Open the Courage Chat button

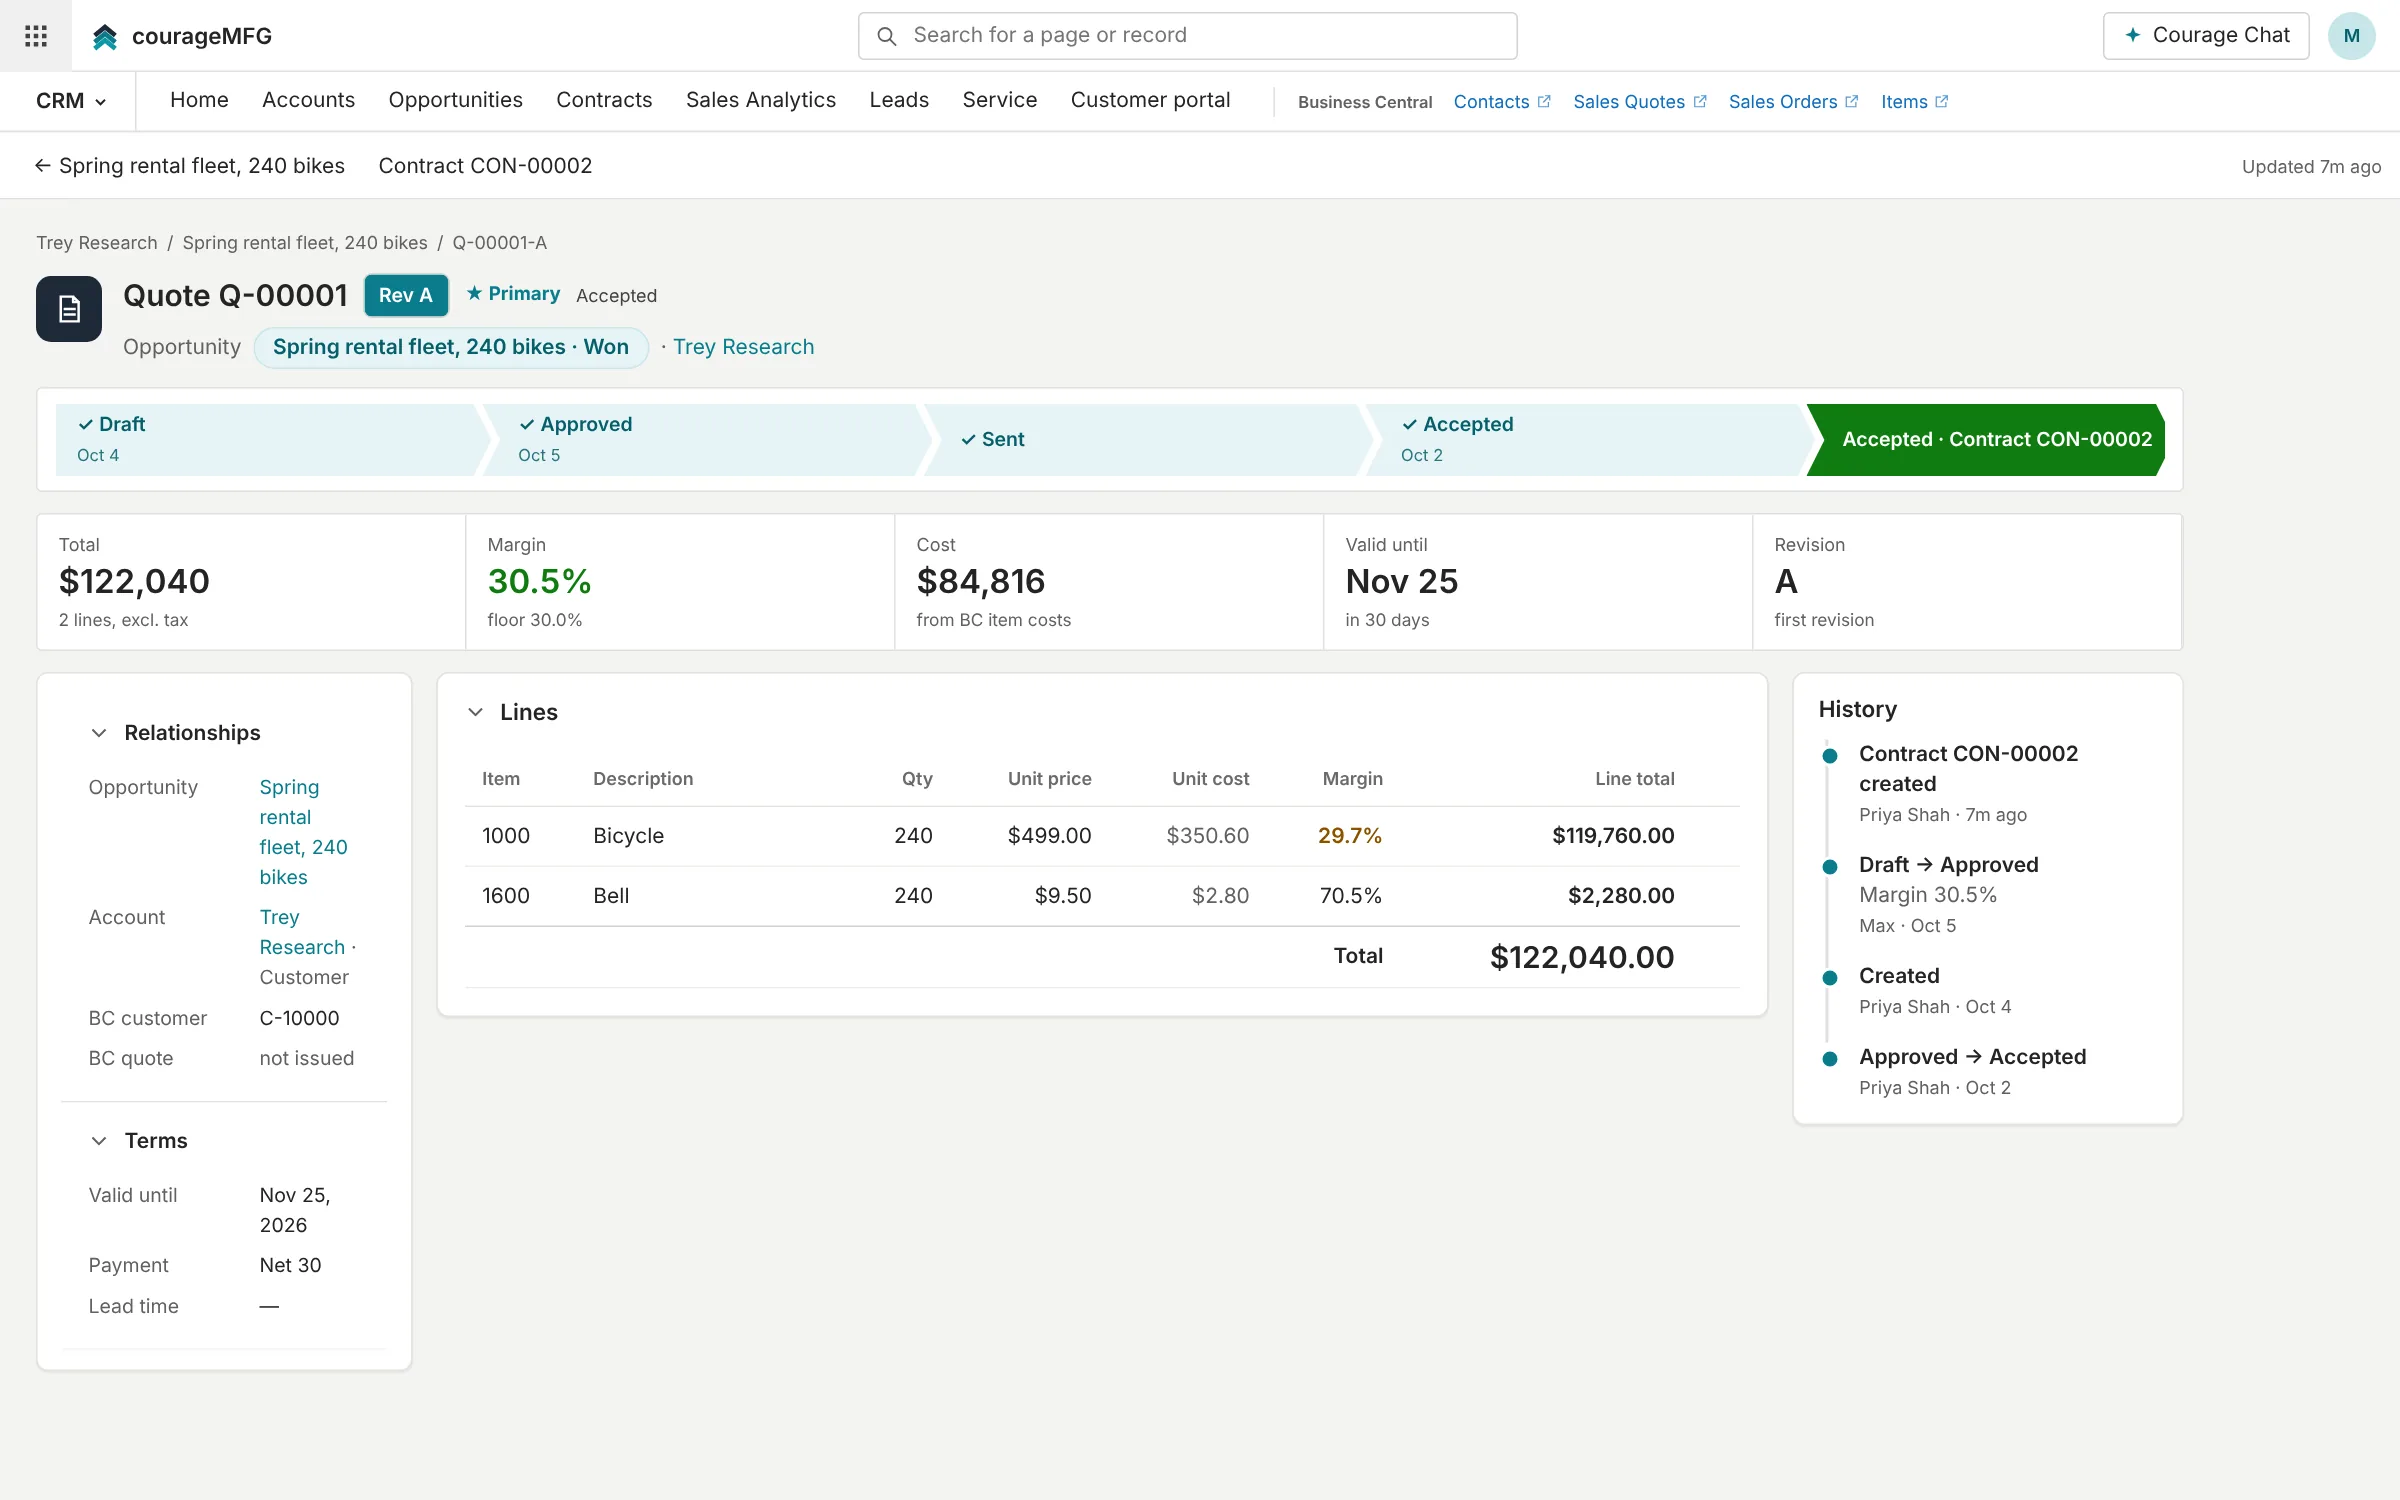(2206, 36)
